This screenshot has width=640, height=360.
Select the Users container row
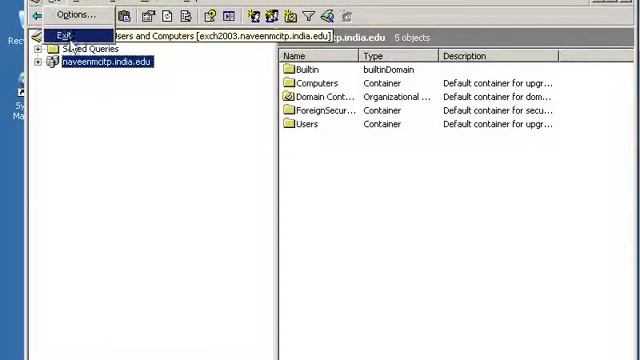tap(307, 124)
